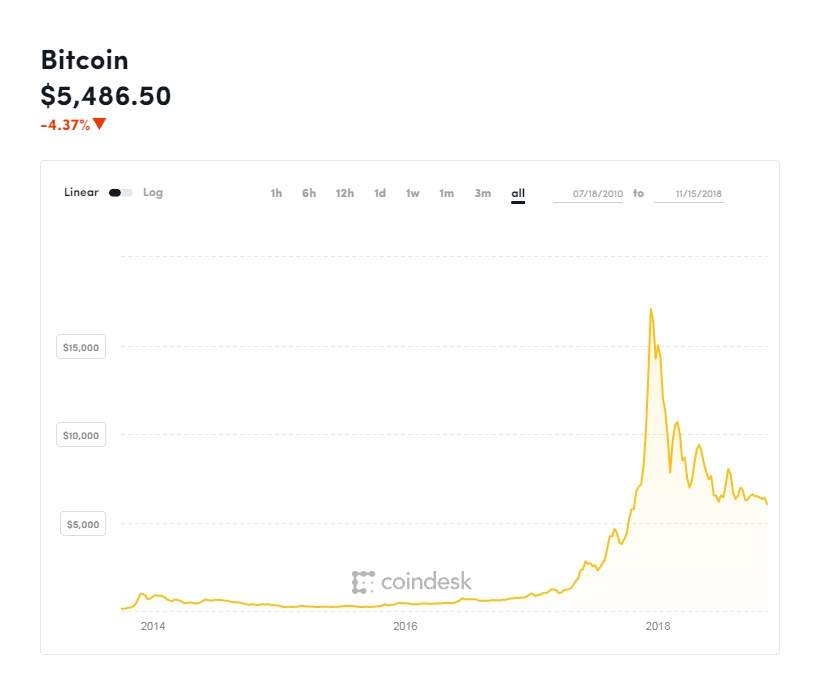Click the 2016 x-axis year label
Image resolution: width=820 pixels, height=695 pixels.
[405, 626]
